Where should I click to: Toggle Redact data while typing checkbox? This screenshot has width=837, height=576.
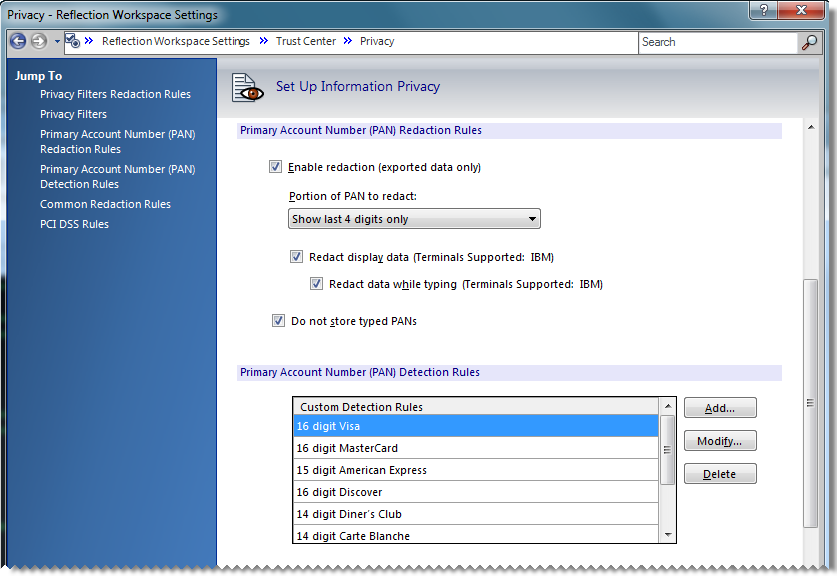(x=317, y=283)
